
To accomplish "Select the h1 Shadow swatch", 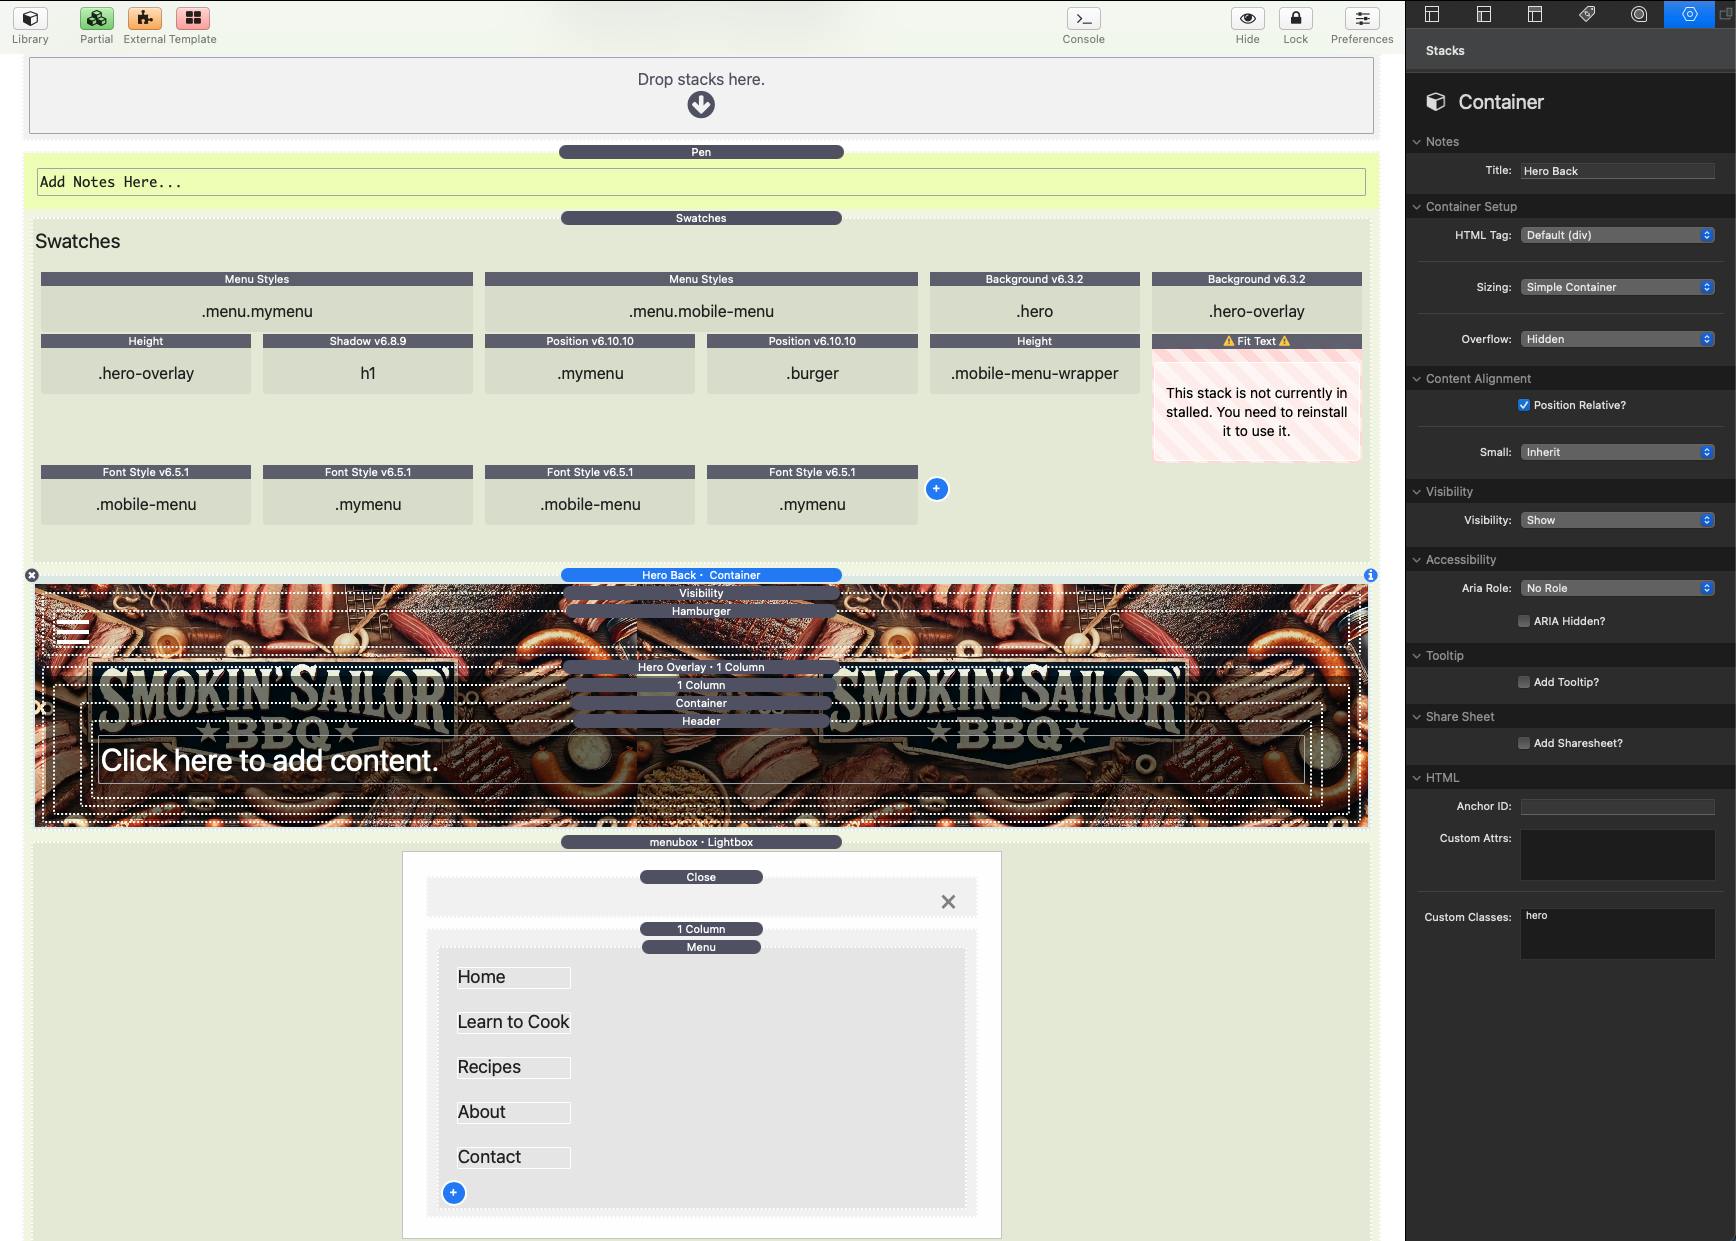I will [x=368, y=364].
